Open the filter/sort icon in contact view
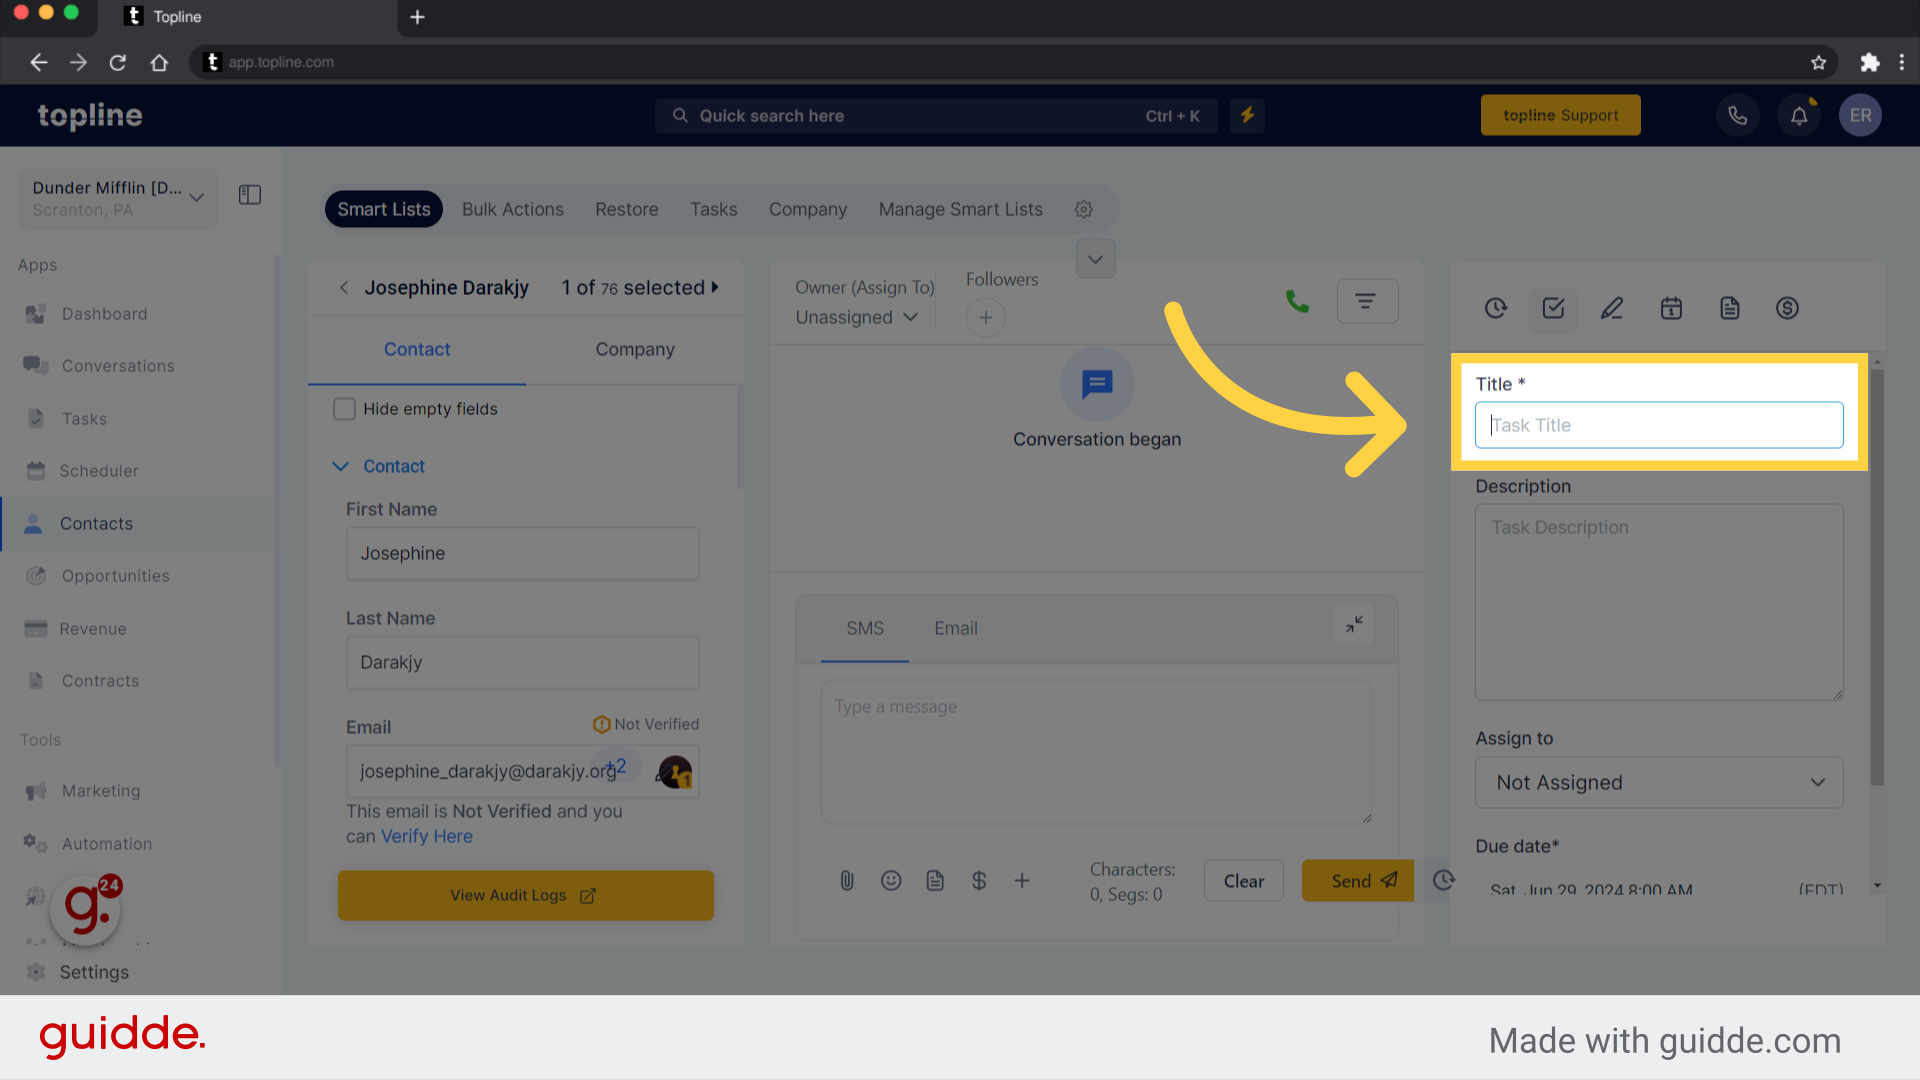Screen dimensions: 1920x1080 click(1366, 301)
